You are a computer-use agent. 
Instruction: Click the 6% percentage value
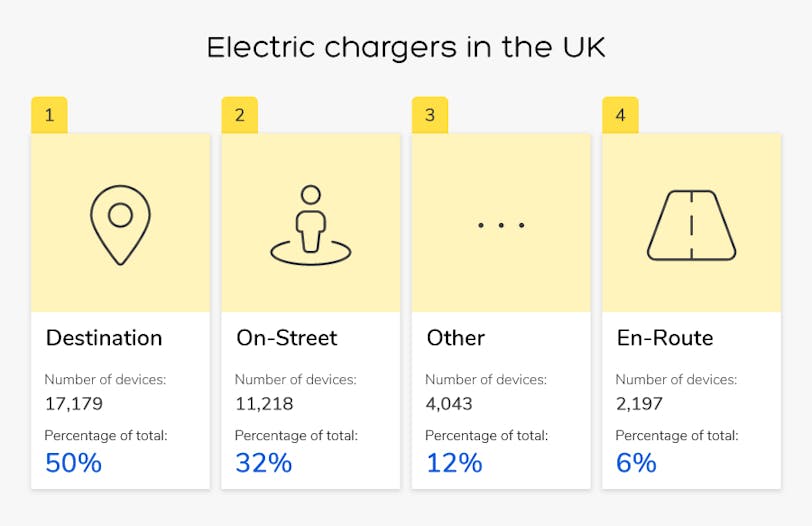[636, 463]
